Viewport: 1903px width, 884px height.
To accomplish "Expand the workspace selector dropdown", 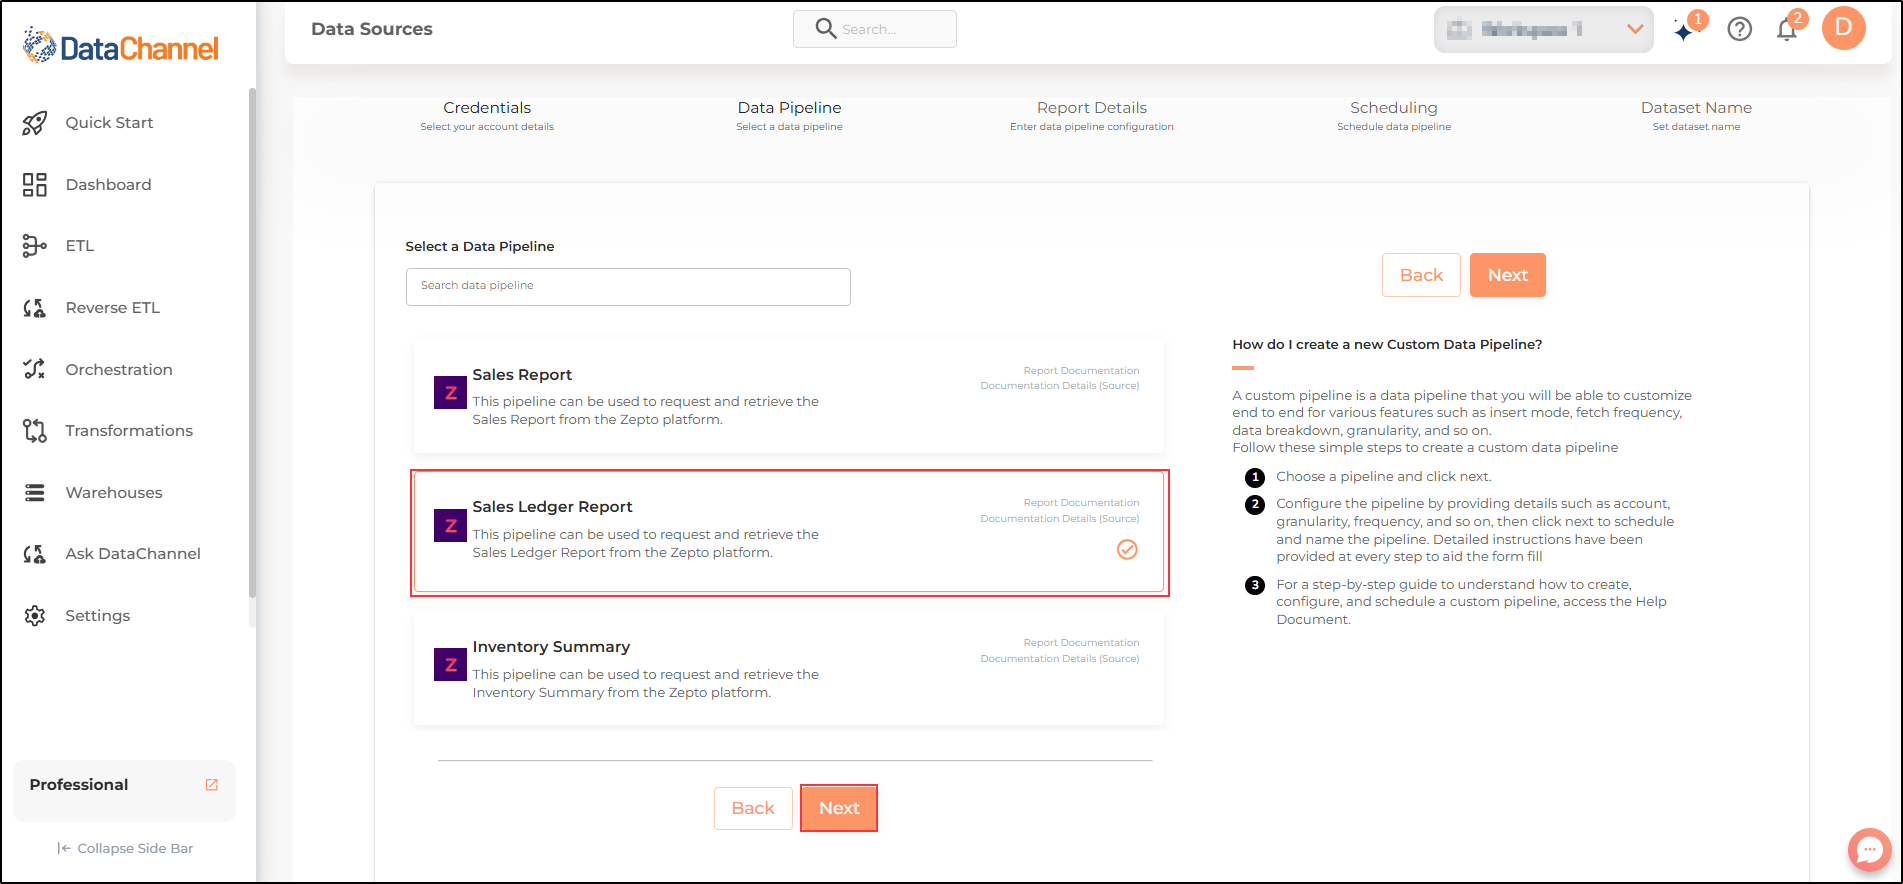I will click(x=1543, y=29).
